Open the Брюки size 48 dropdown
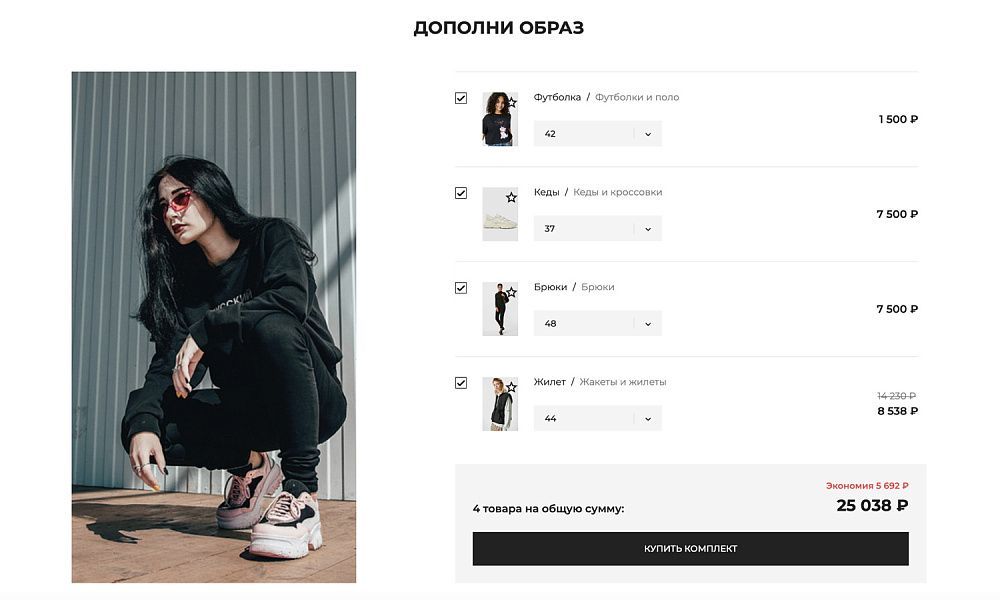Viewport: 1000px width, 600px height. pos(597,323)
